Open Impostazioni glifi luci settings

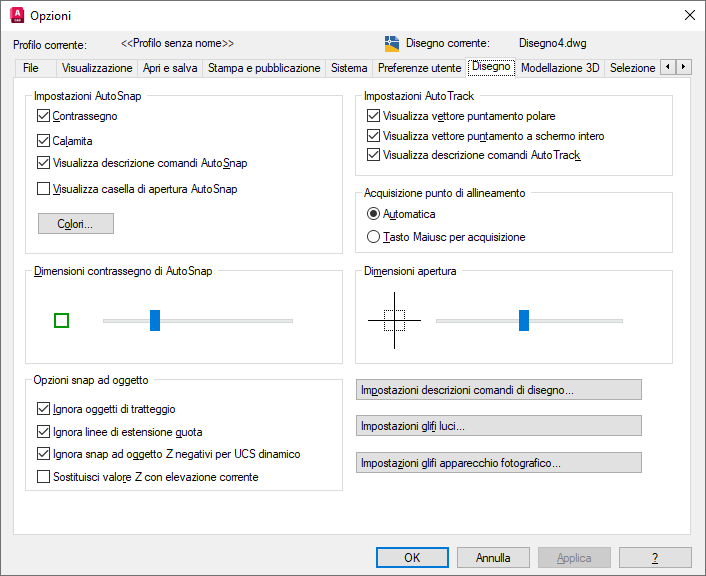[498, 426]
